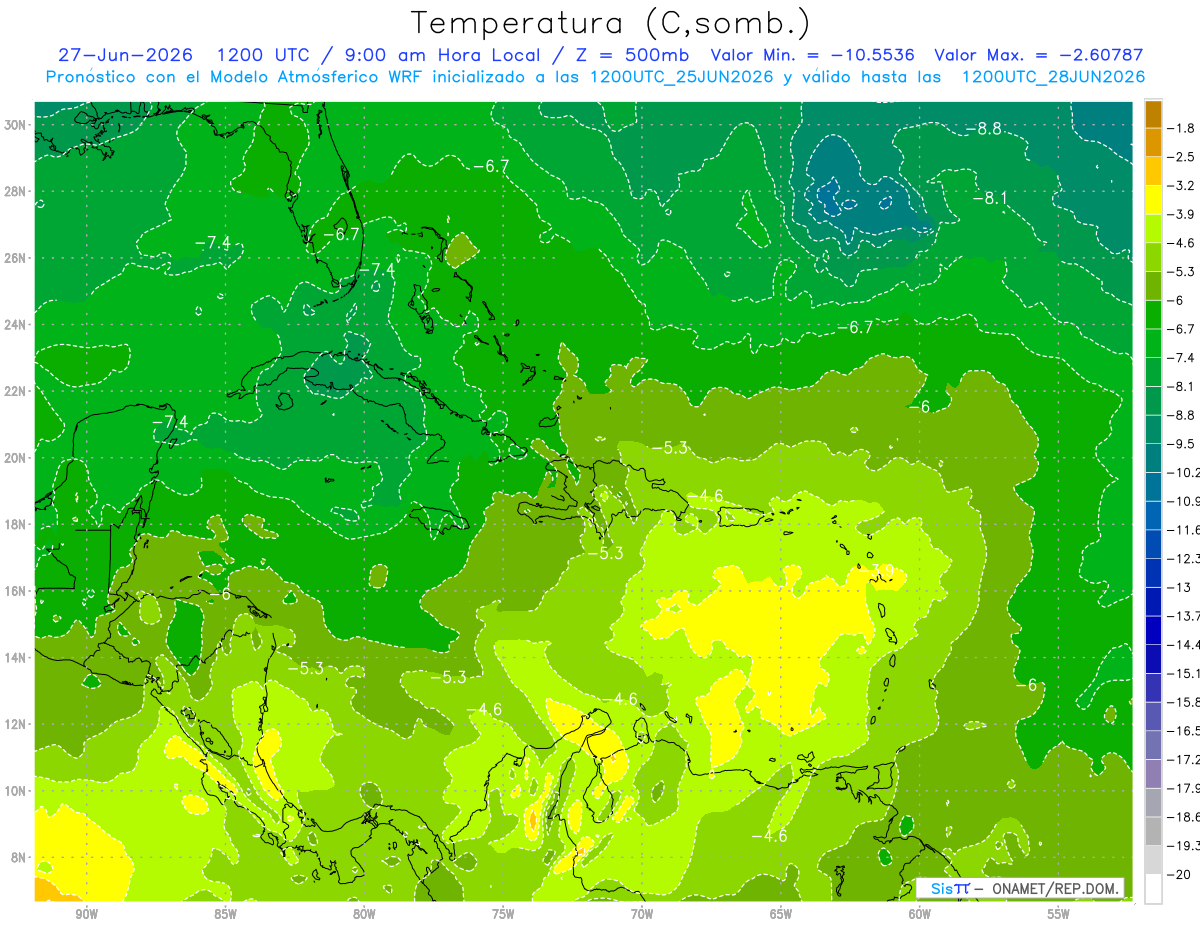The image size is (1200, 927).
Task: Click the colorbar scale value -3.2
Action: (1182, 186)
